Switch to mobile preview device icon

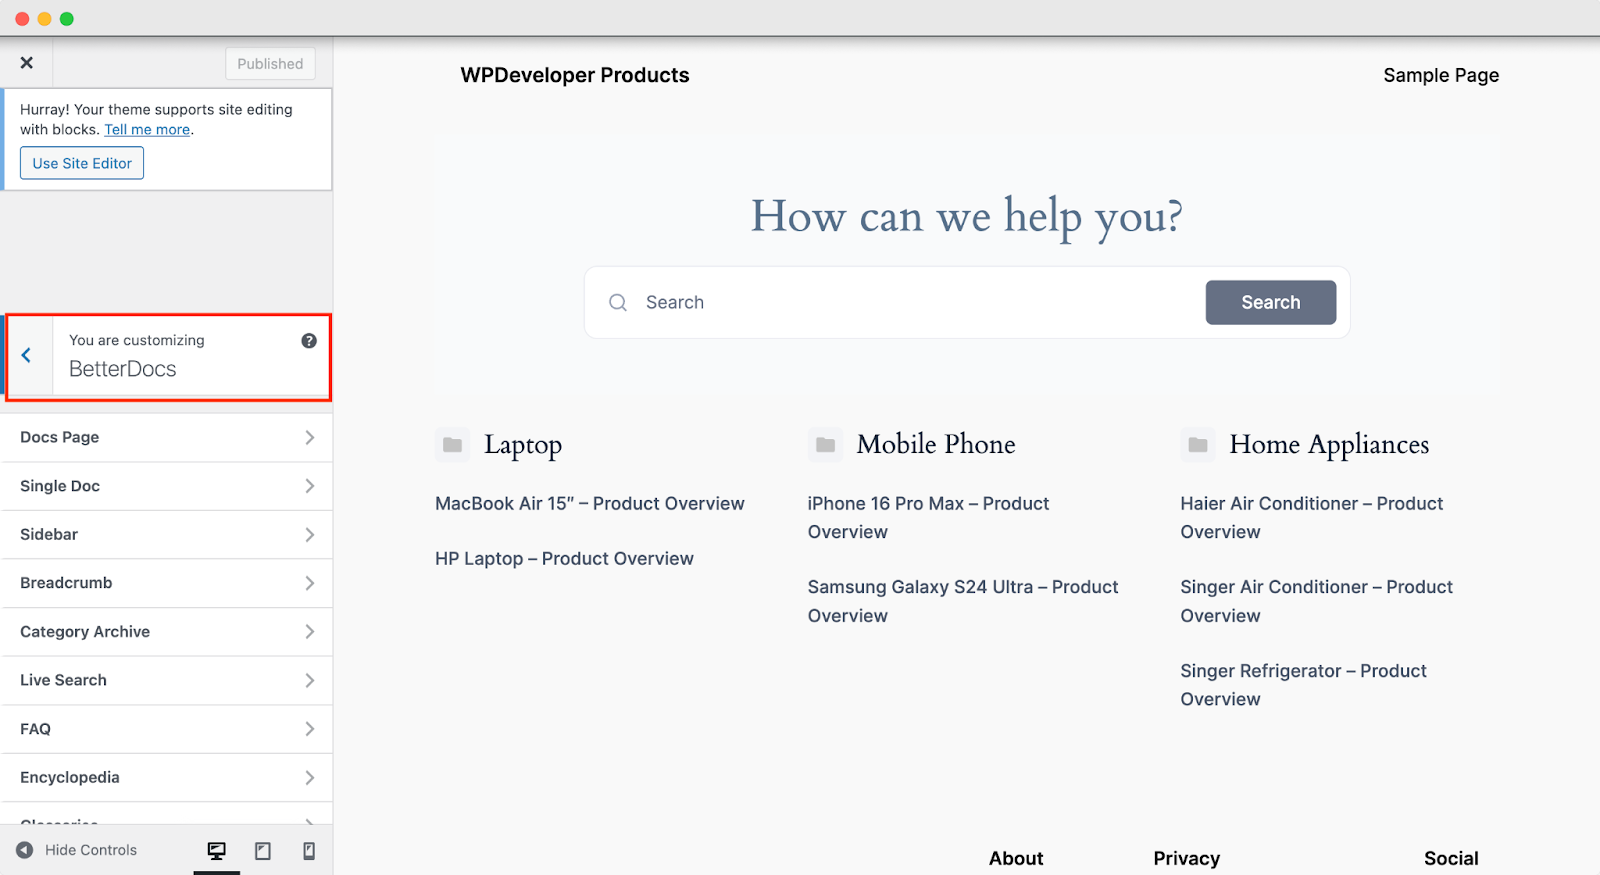(x=309, y=850)
